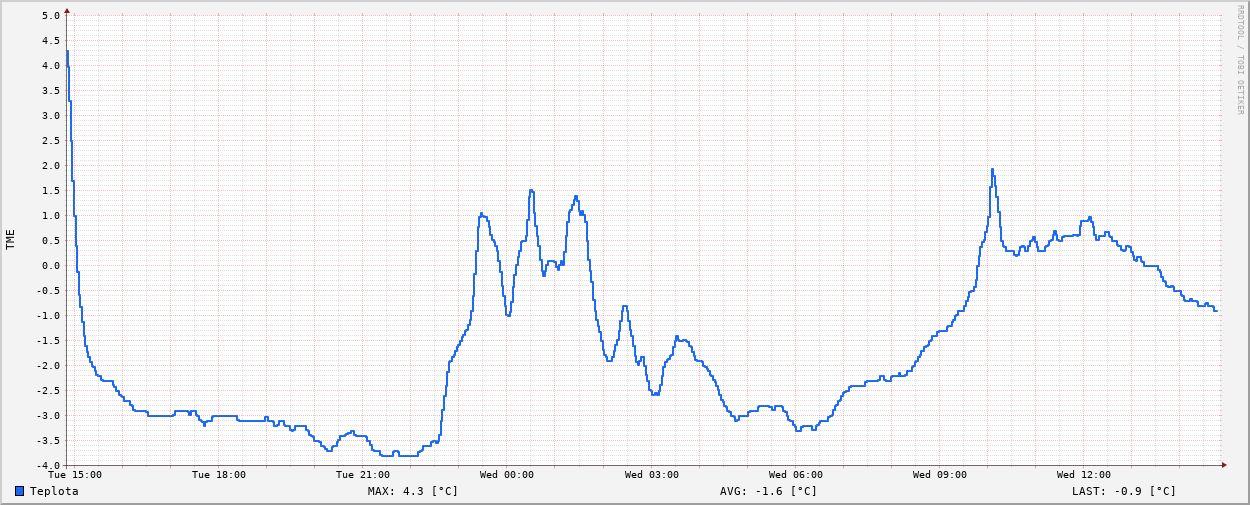
Task: Click the red arrow ending the X axis
Action: 1223,465
